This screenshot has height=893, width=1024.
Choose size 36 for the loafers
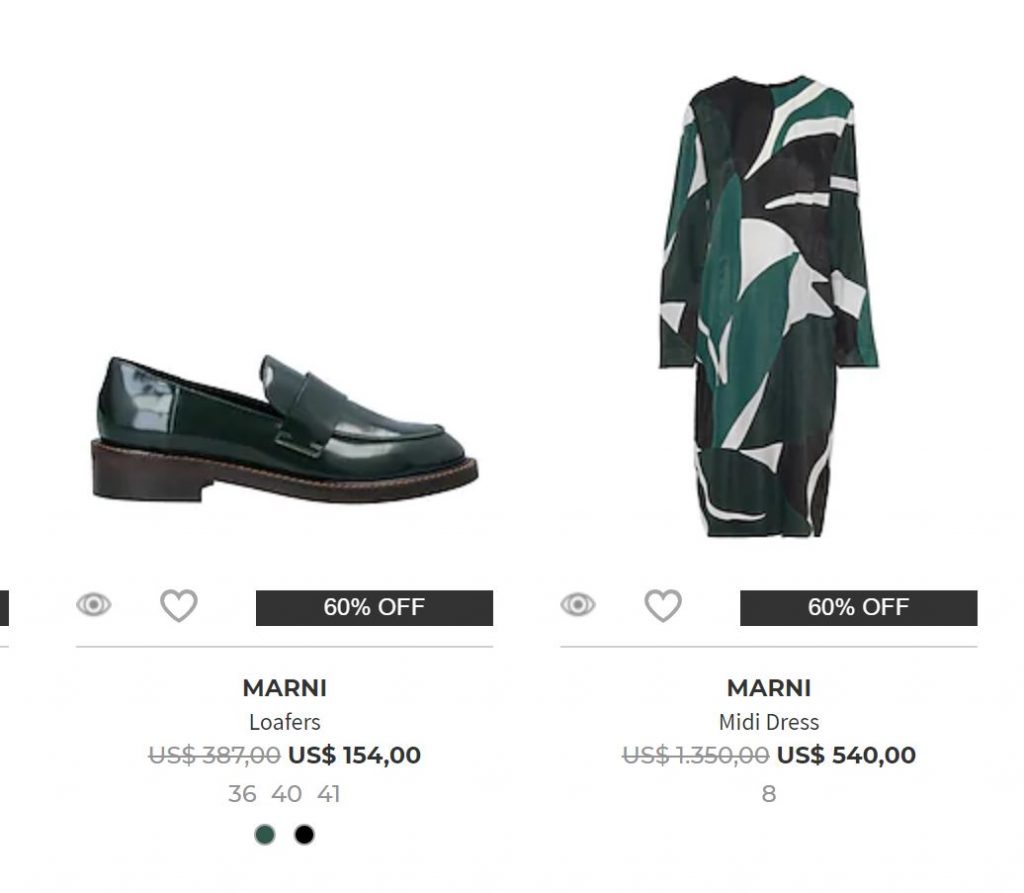click(242, 794)
